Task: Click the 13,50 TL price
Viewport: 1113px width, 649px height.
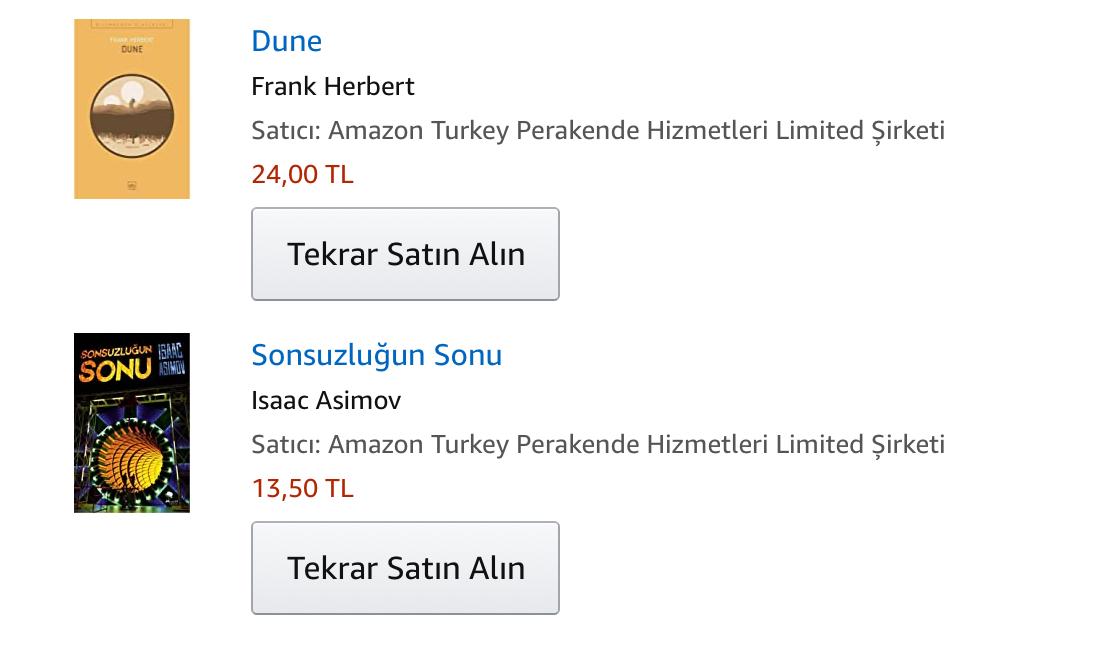Action: click(x=302, y=489)
